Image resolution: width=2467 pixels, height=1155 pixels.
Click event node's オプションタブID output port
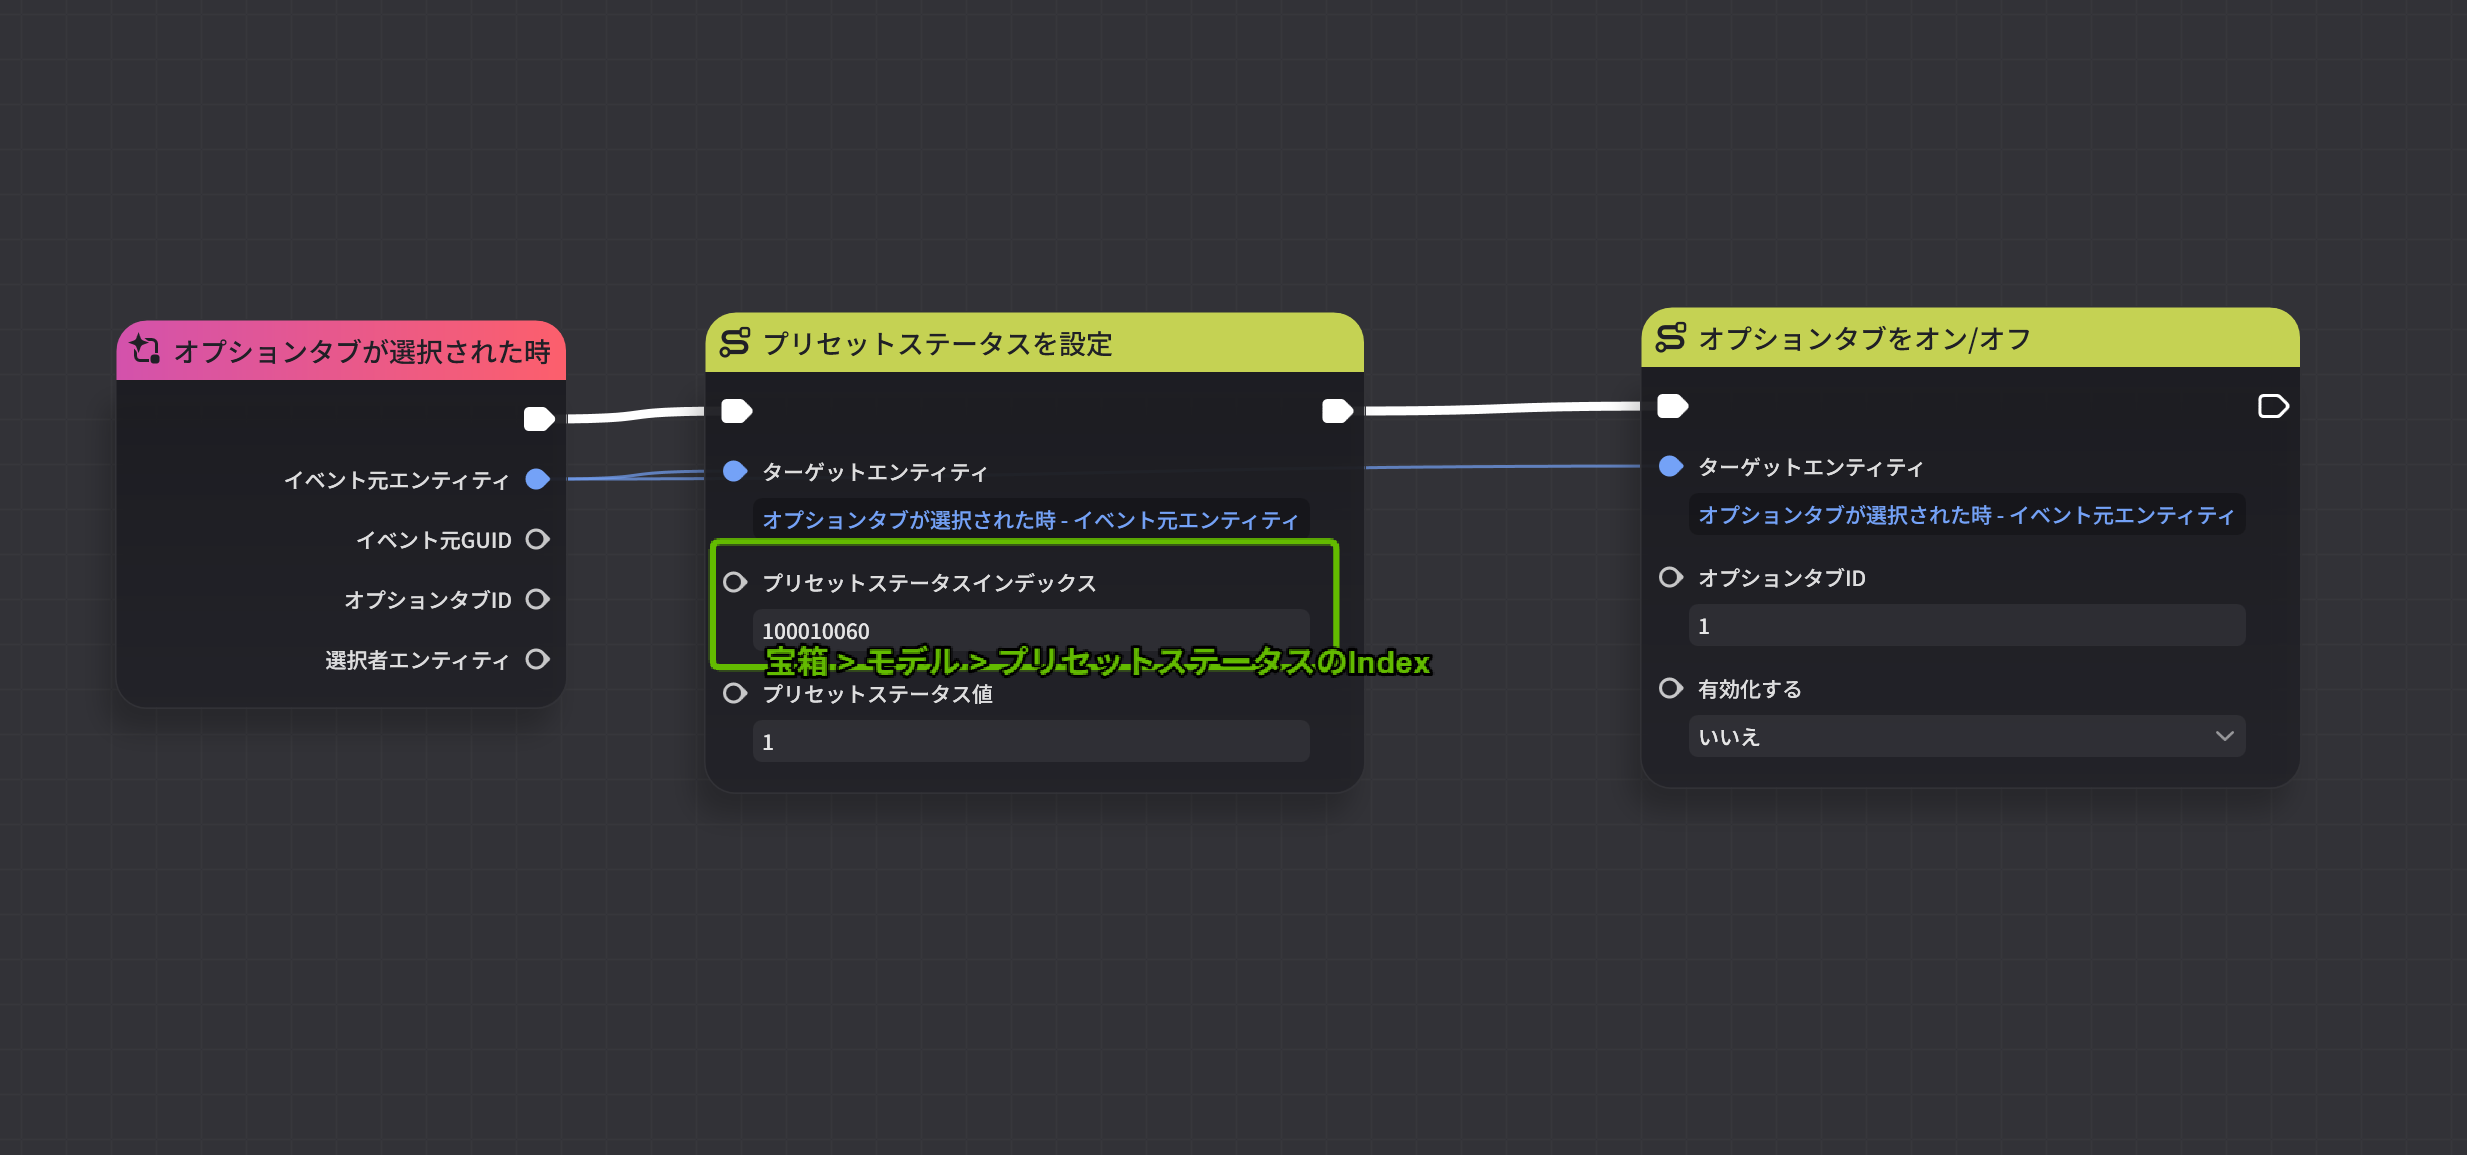(x=538, y=600)
